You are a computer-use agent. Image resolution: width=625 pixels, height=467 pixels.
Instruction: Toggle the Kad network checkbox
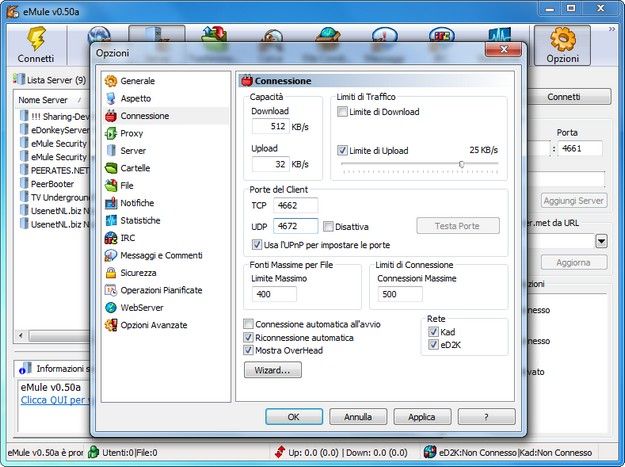[x=433, y=332]
